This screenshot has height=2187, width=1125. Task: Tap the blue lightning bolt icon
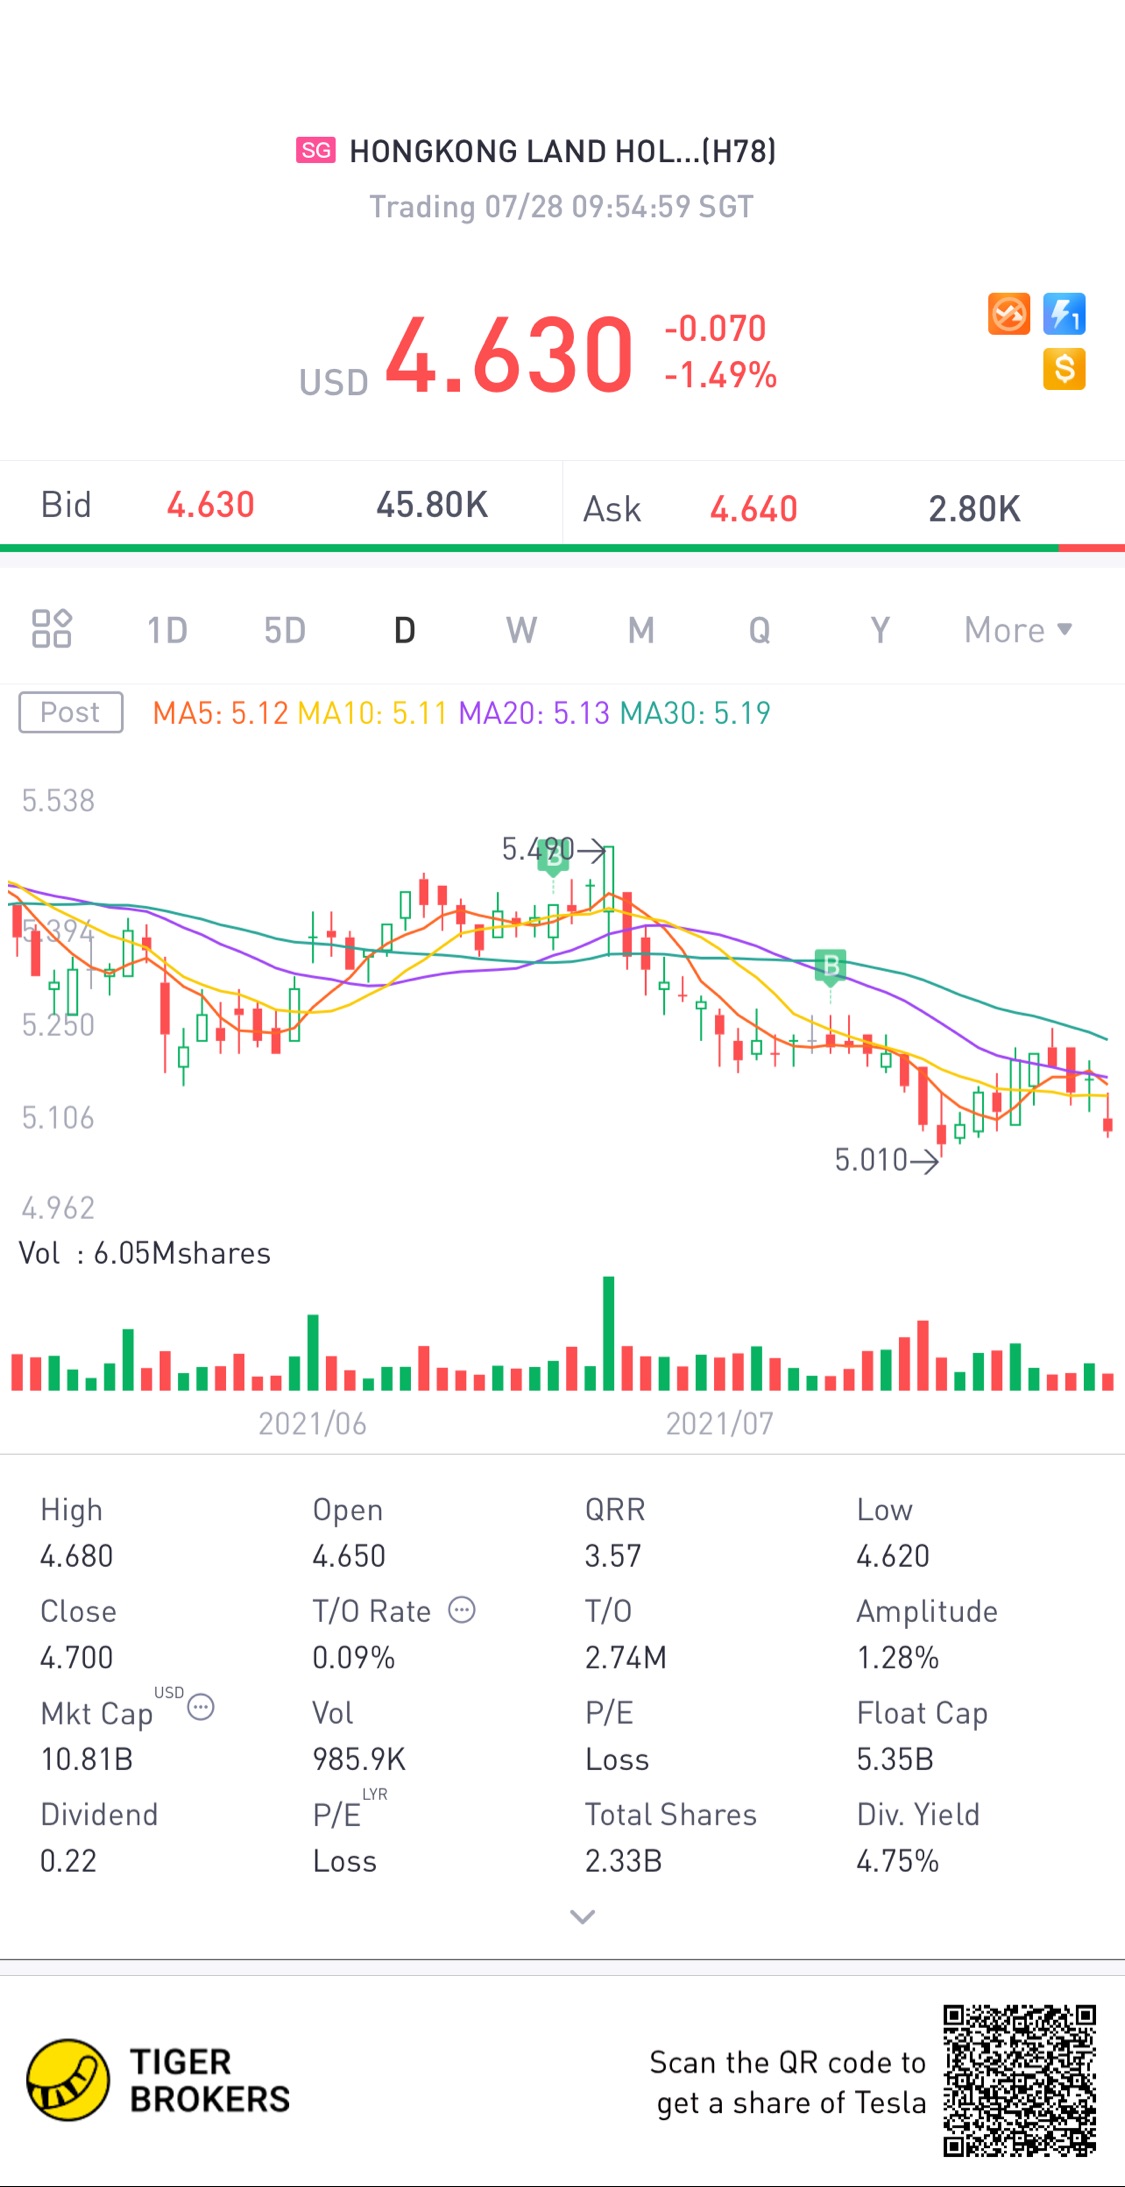1064,314
